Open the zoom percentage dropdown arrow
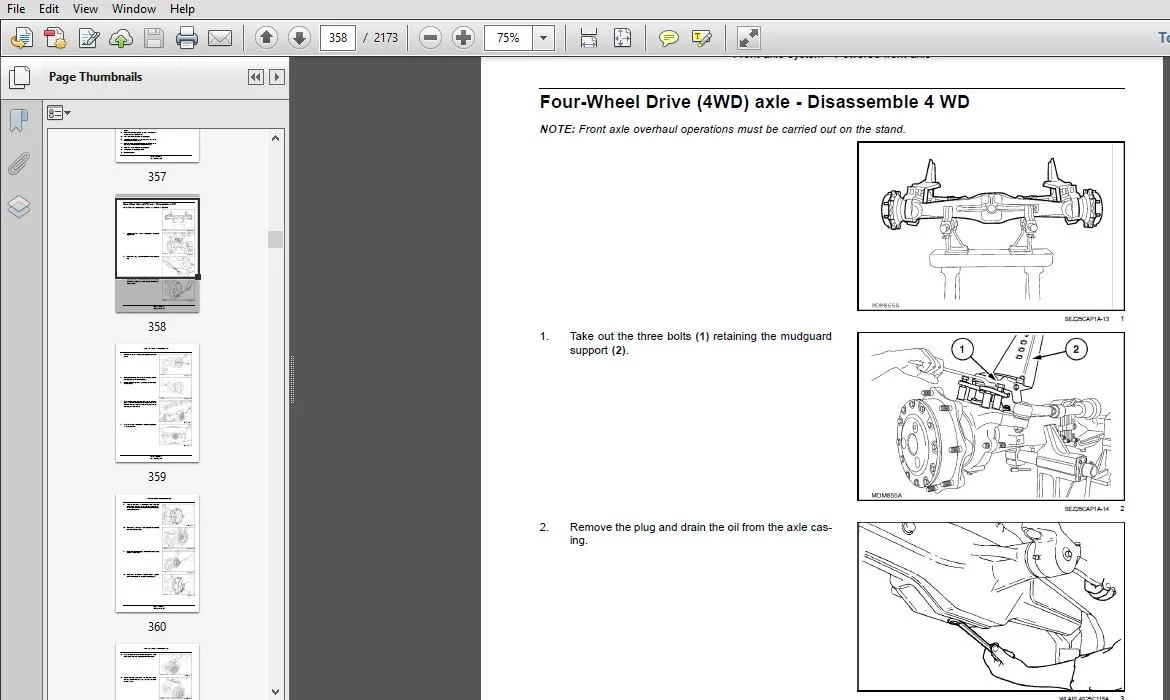1170x700 pixels. [544, 37]
